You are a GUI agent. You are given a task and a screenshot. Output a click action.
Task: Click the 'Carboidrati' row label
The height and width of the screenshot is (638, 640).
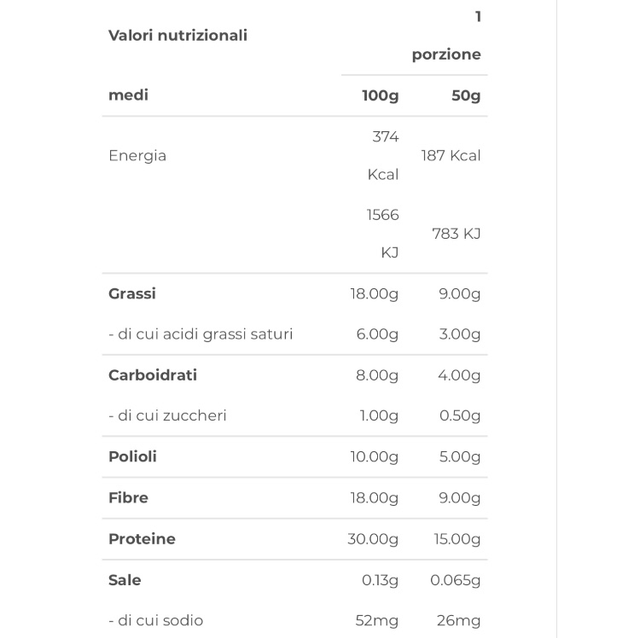pos(152,375)
